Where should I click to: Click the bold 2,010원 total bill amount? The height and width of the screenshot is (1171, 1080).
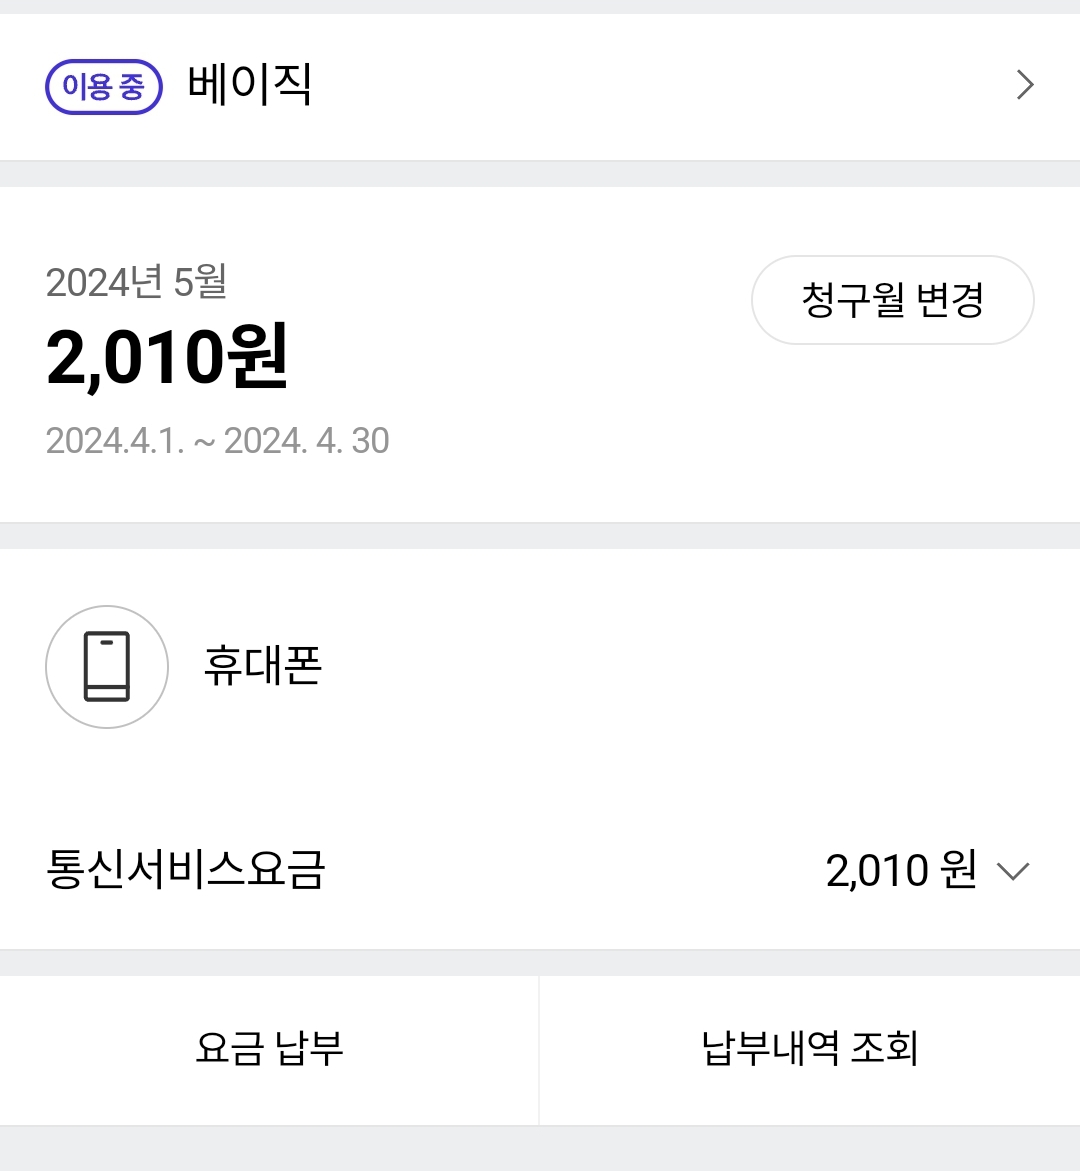click(x=167, y=357)
